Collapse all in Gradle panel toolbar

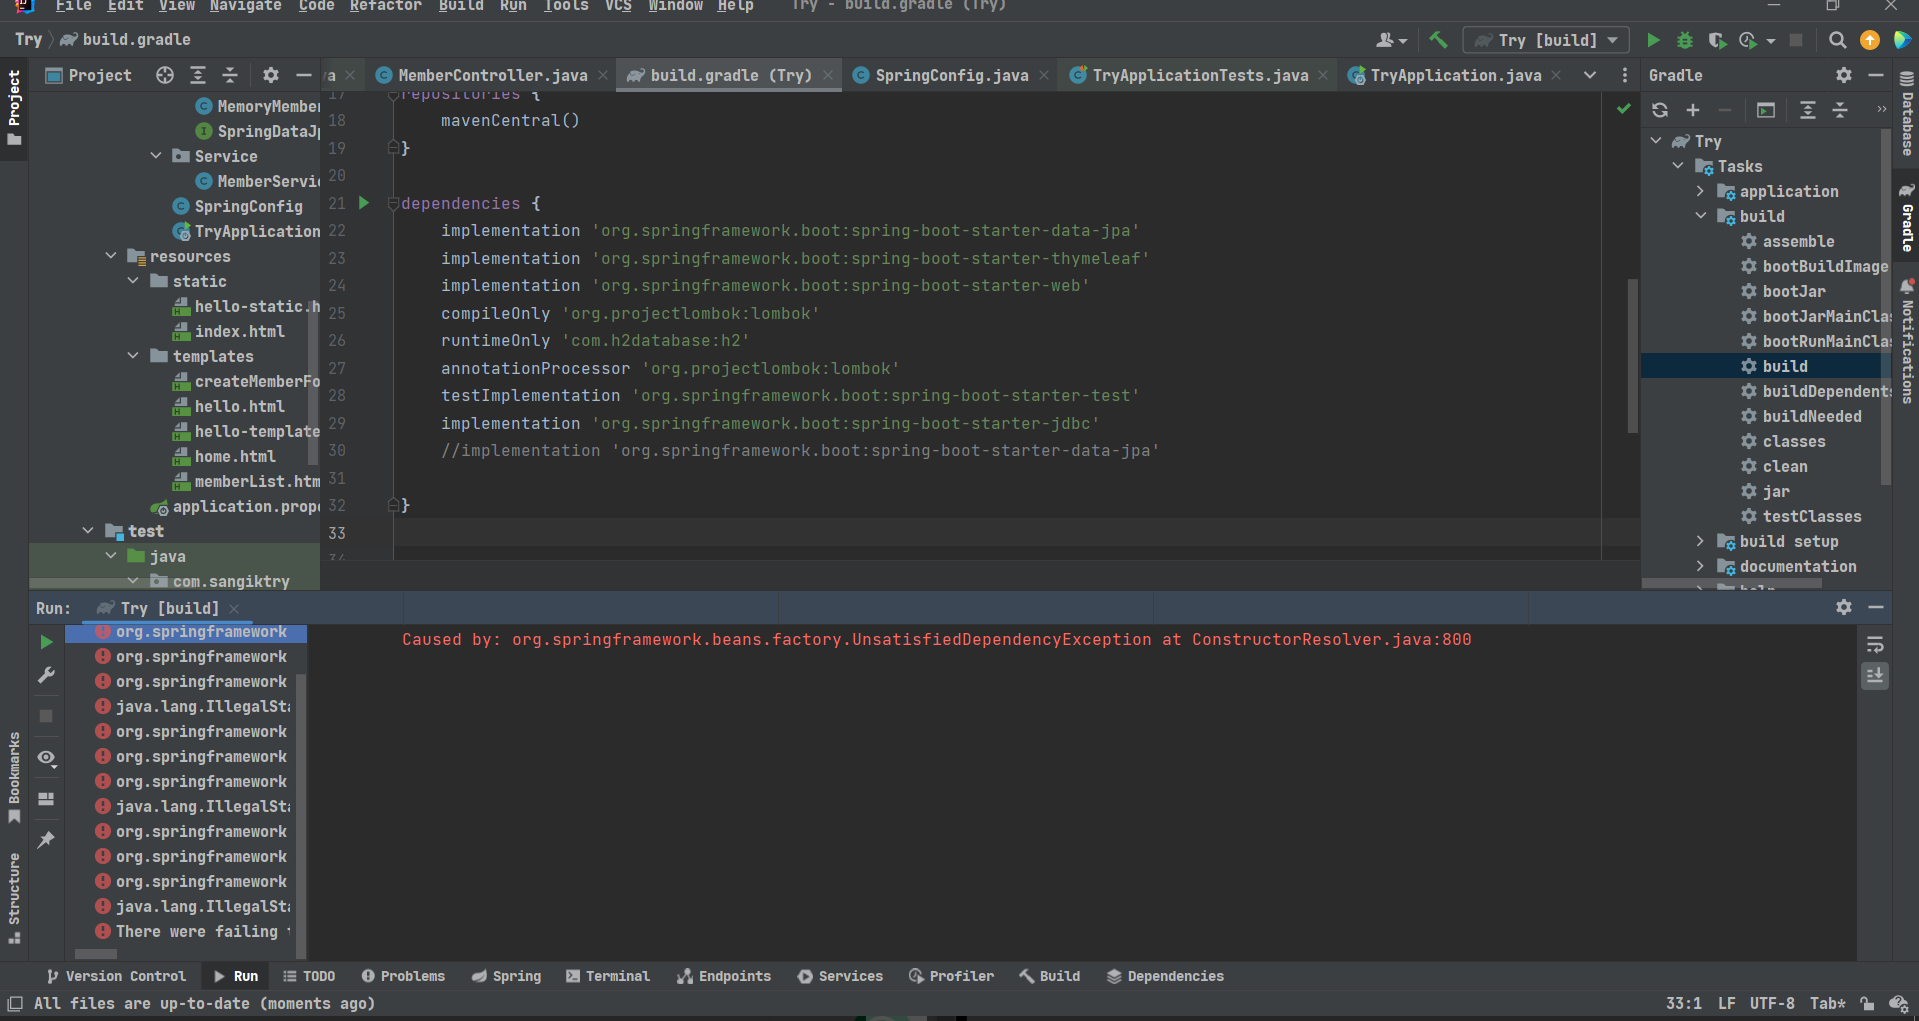pyautogui.click(x=1840, y=110)
